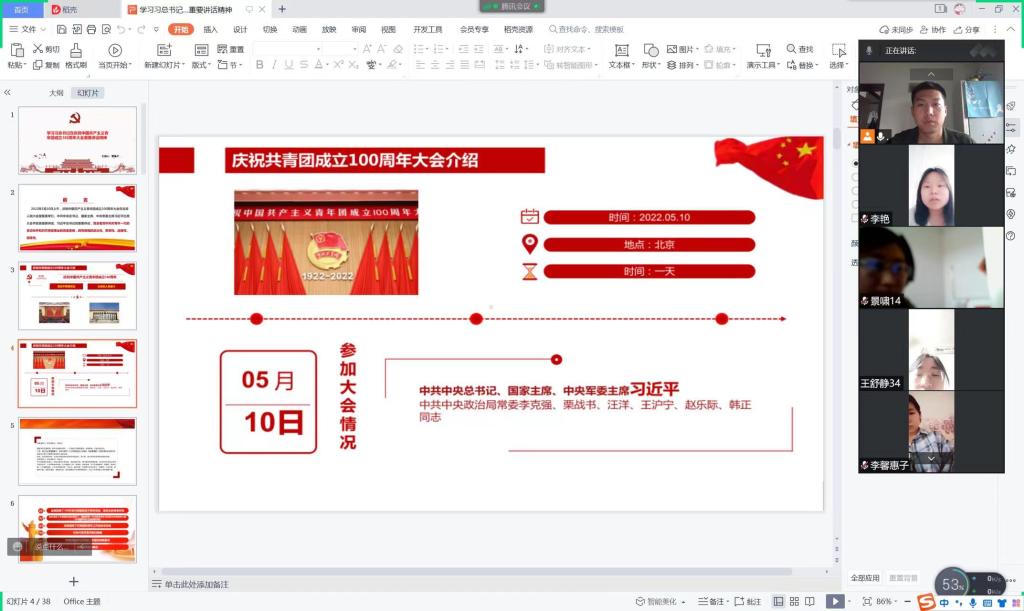Toggle bold text formatting
Image resolution: width=1024 pixels, height=611 pixels.
coord(260,65)
